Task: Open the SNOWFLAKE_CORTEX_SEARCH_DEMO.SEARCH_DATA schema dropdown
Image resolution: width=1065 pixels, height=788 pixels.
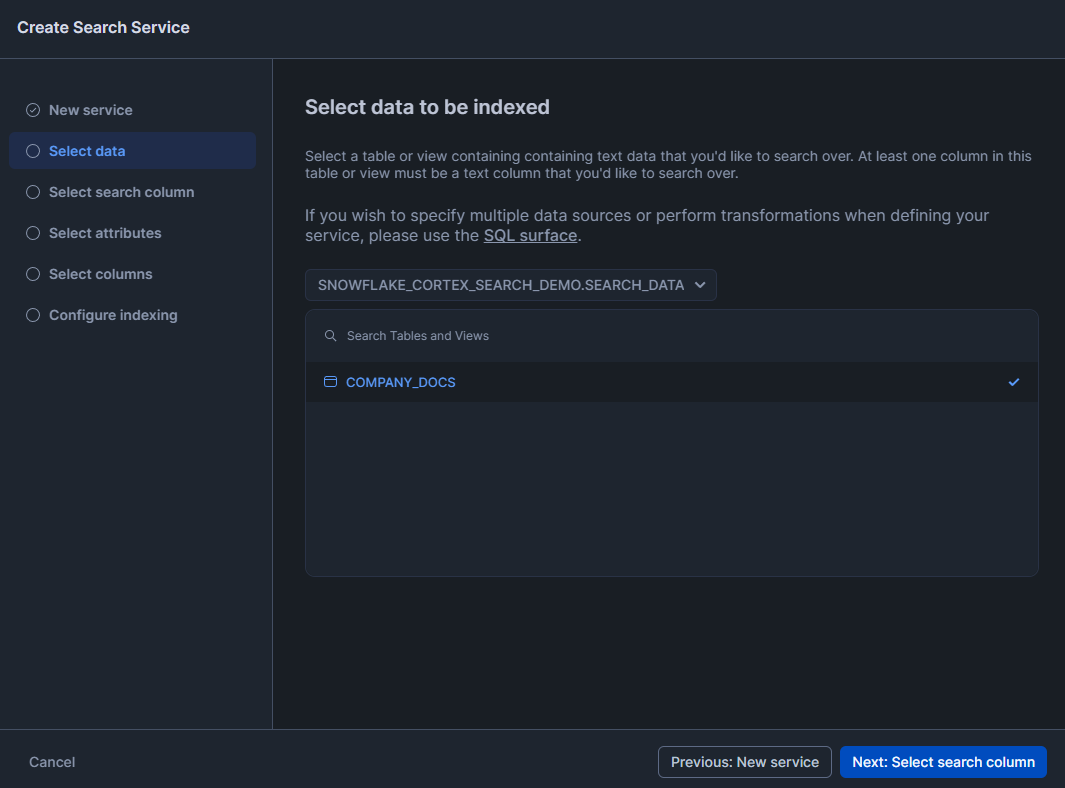Action: (501, 285)
